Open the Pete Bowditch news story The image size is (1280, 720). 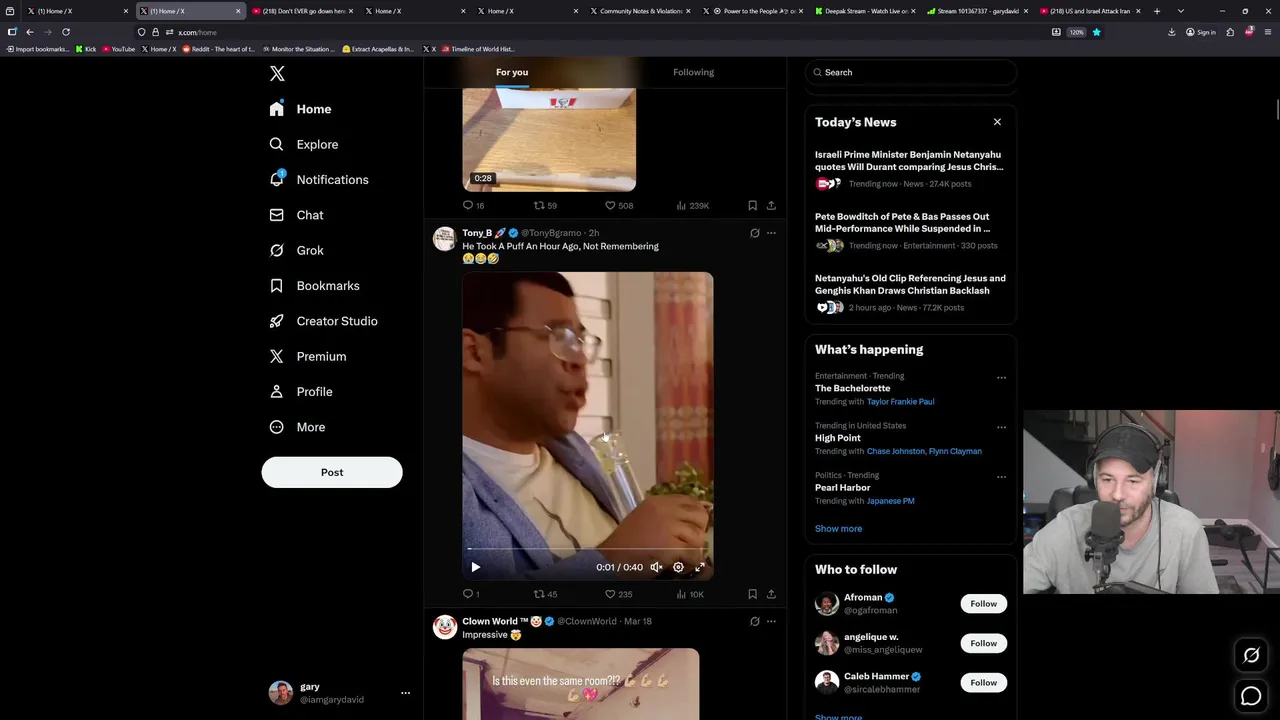coord(910,232)
